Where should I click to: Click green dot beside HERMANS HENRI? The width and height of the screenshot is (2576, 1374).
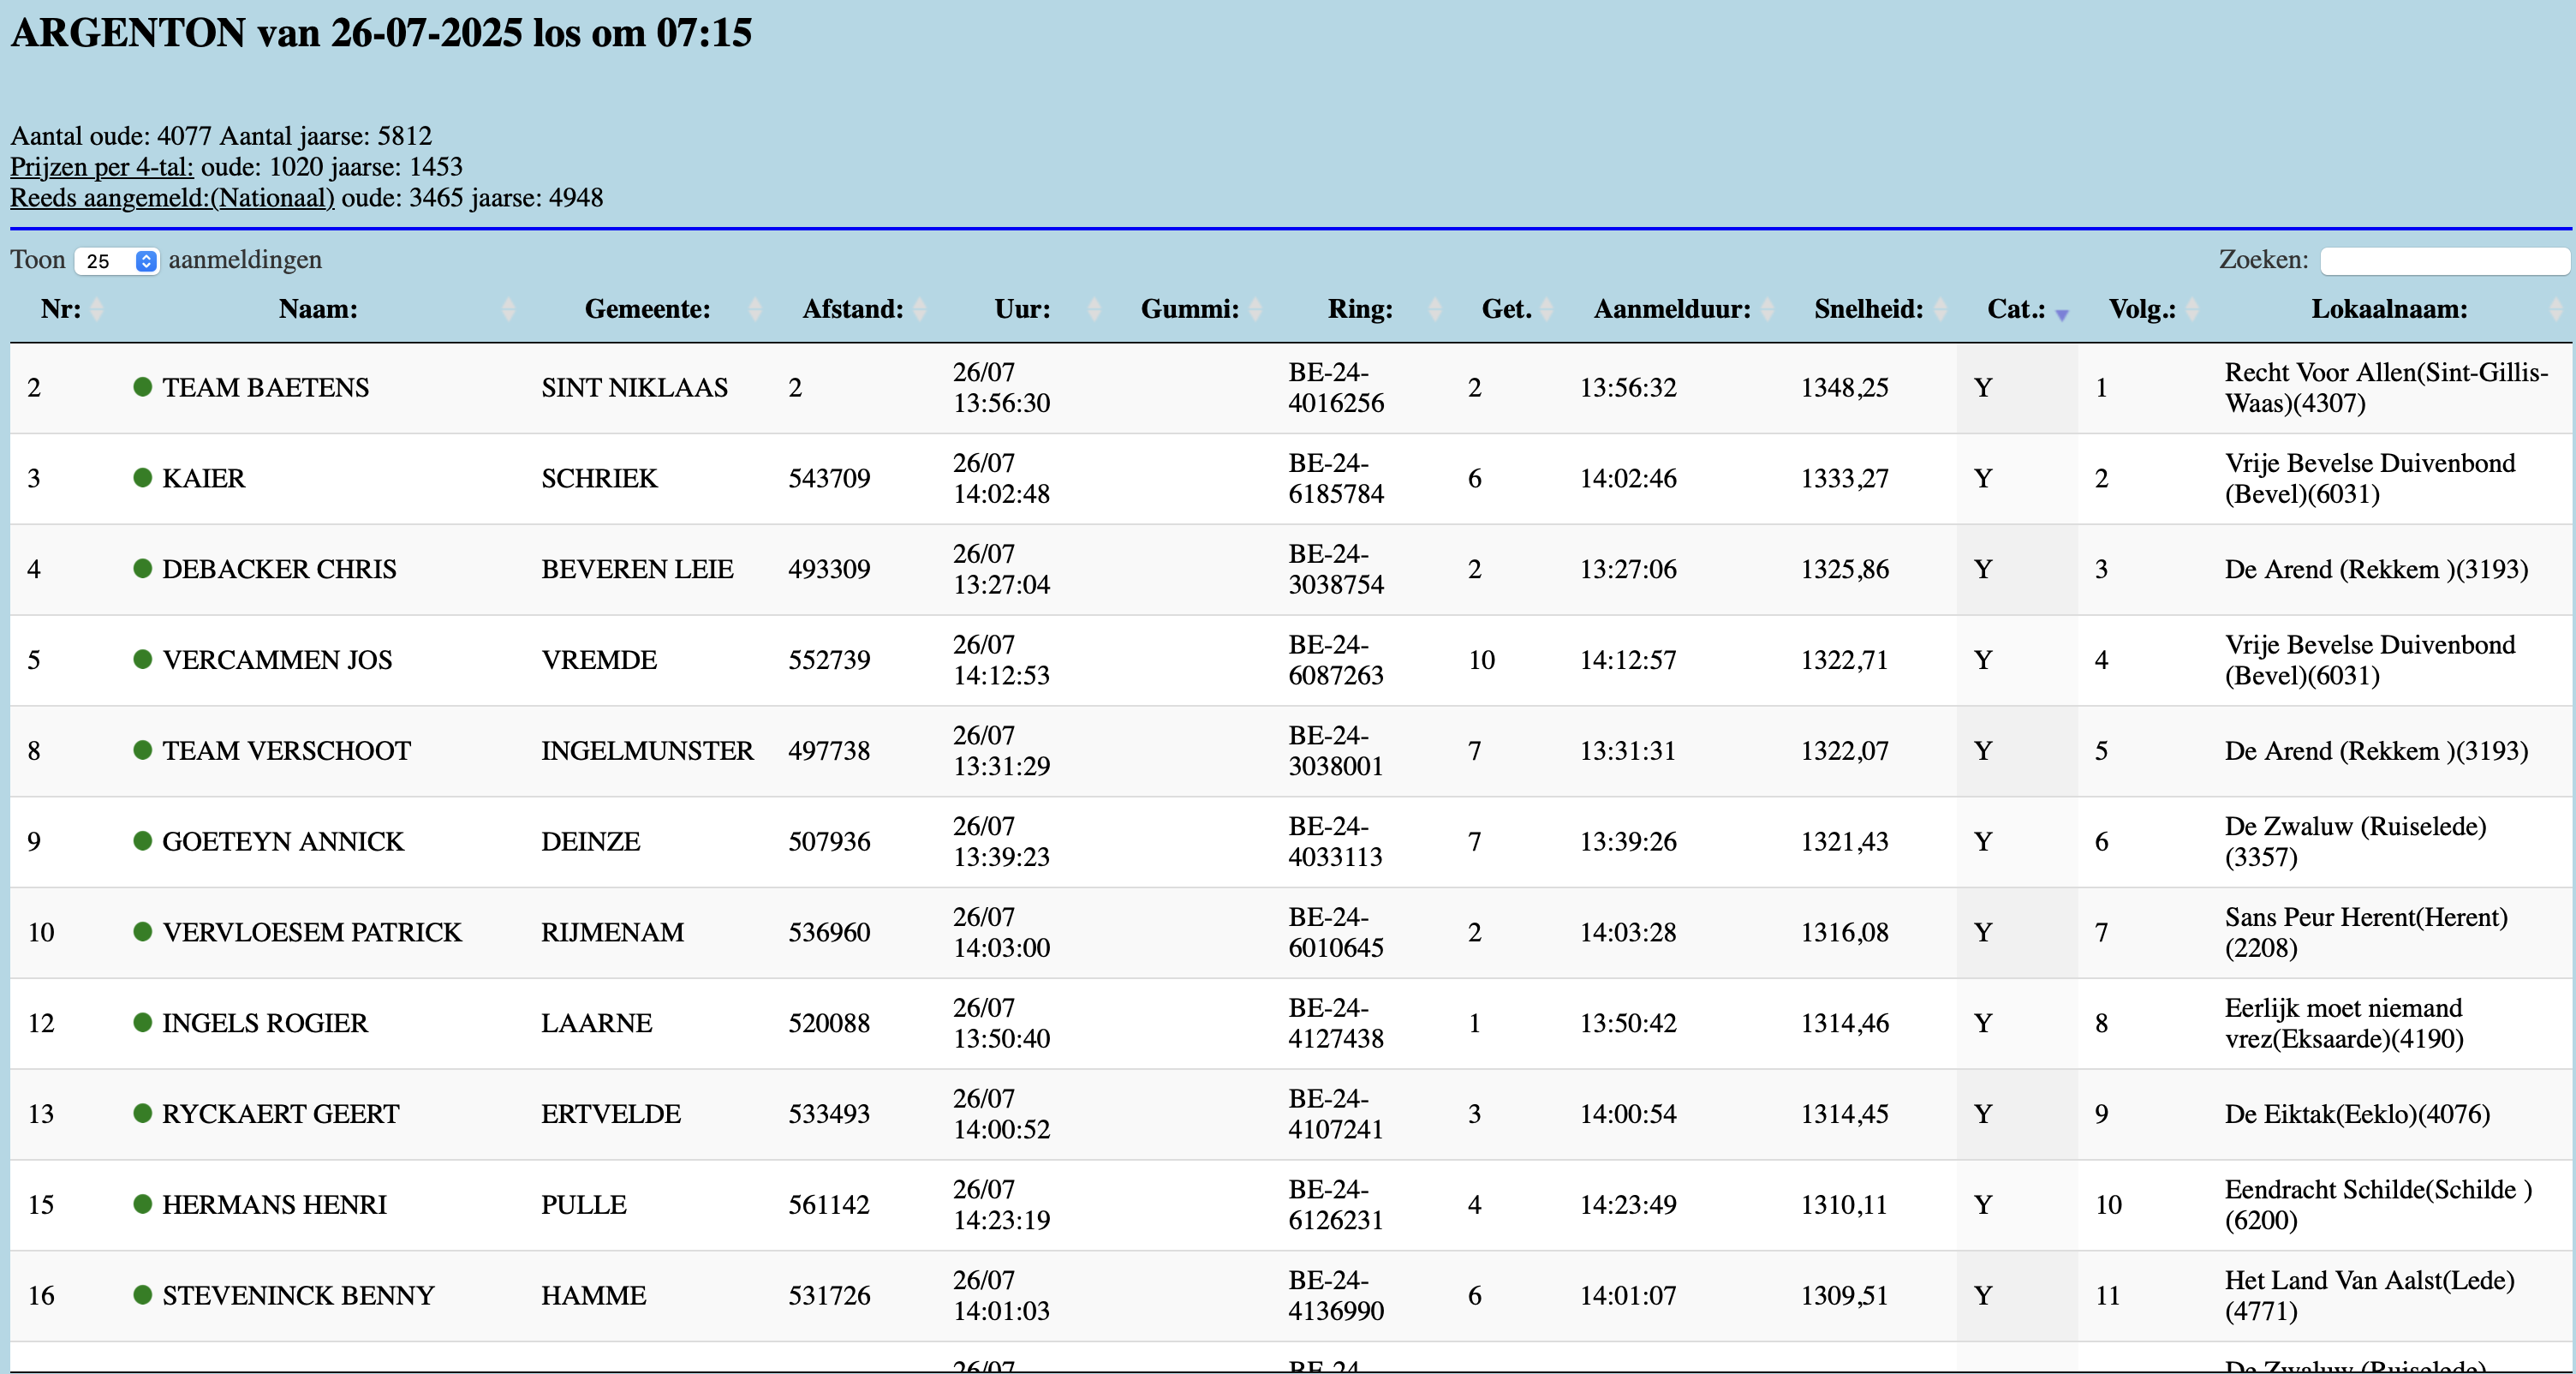coord(142,1204)
